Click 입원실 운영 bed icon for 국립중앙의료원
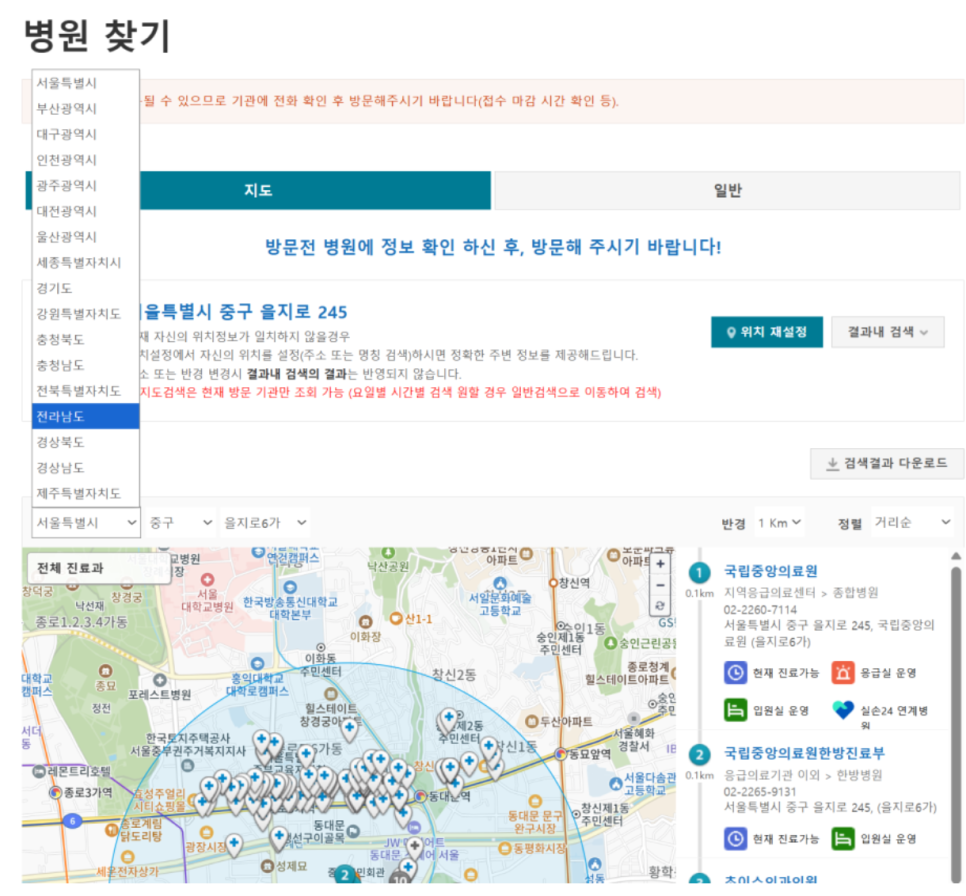Viewport: 966px width, 896px height. click(736, 711)
